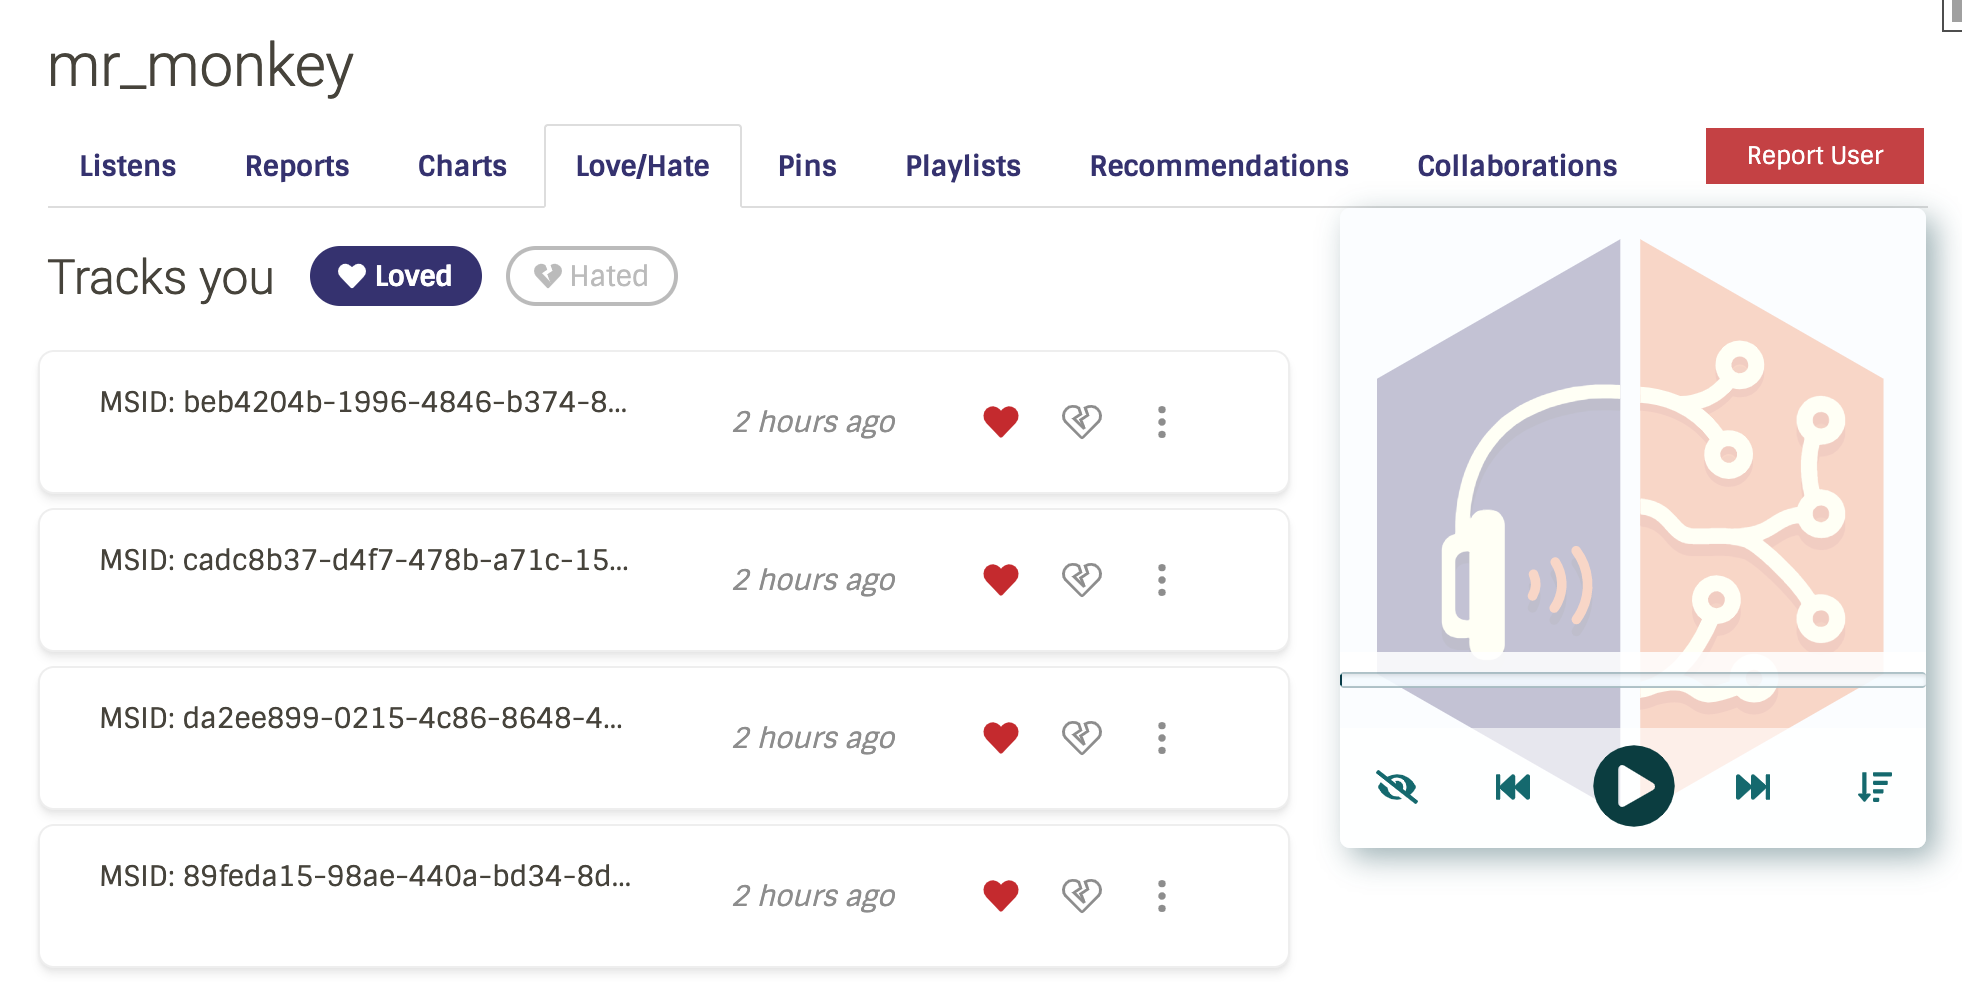Open the Reports tab
The image size is (1962, 982).
pos(297,166)
